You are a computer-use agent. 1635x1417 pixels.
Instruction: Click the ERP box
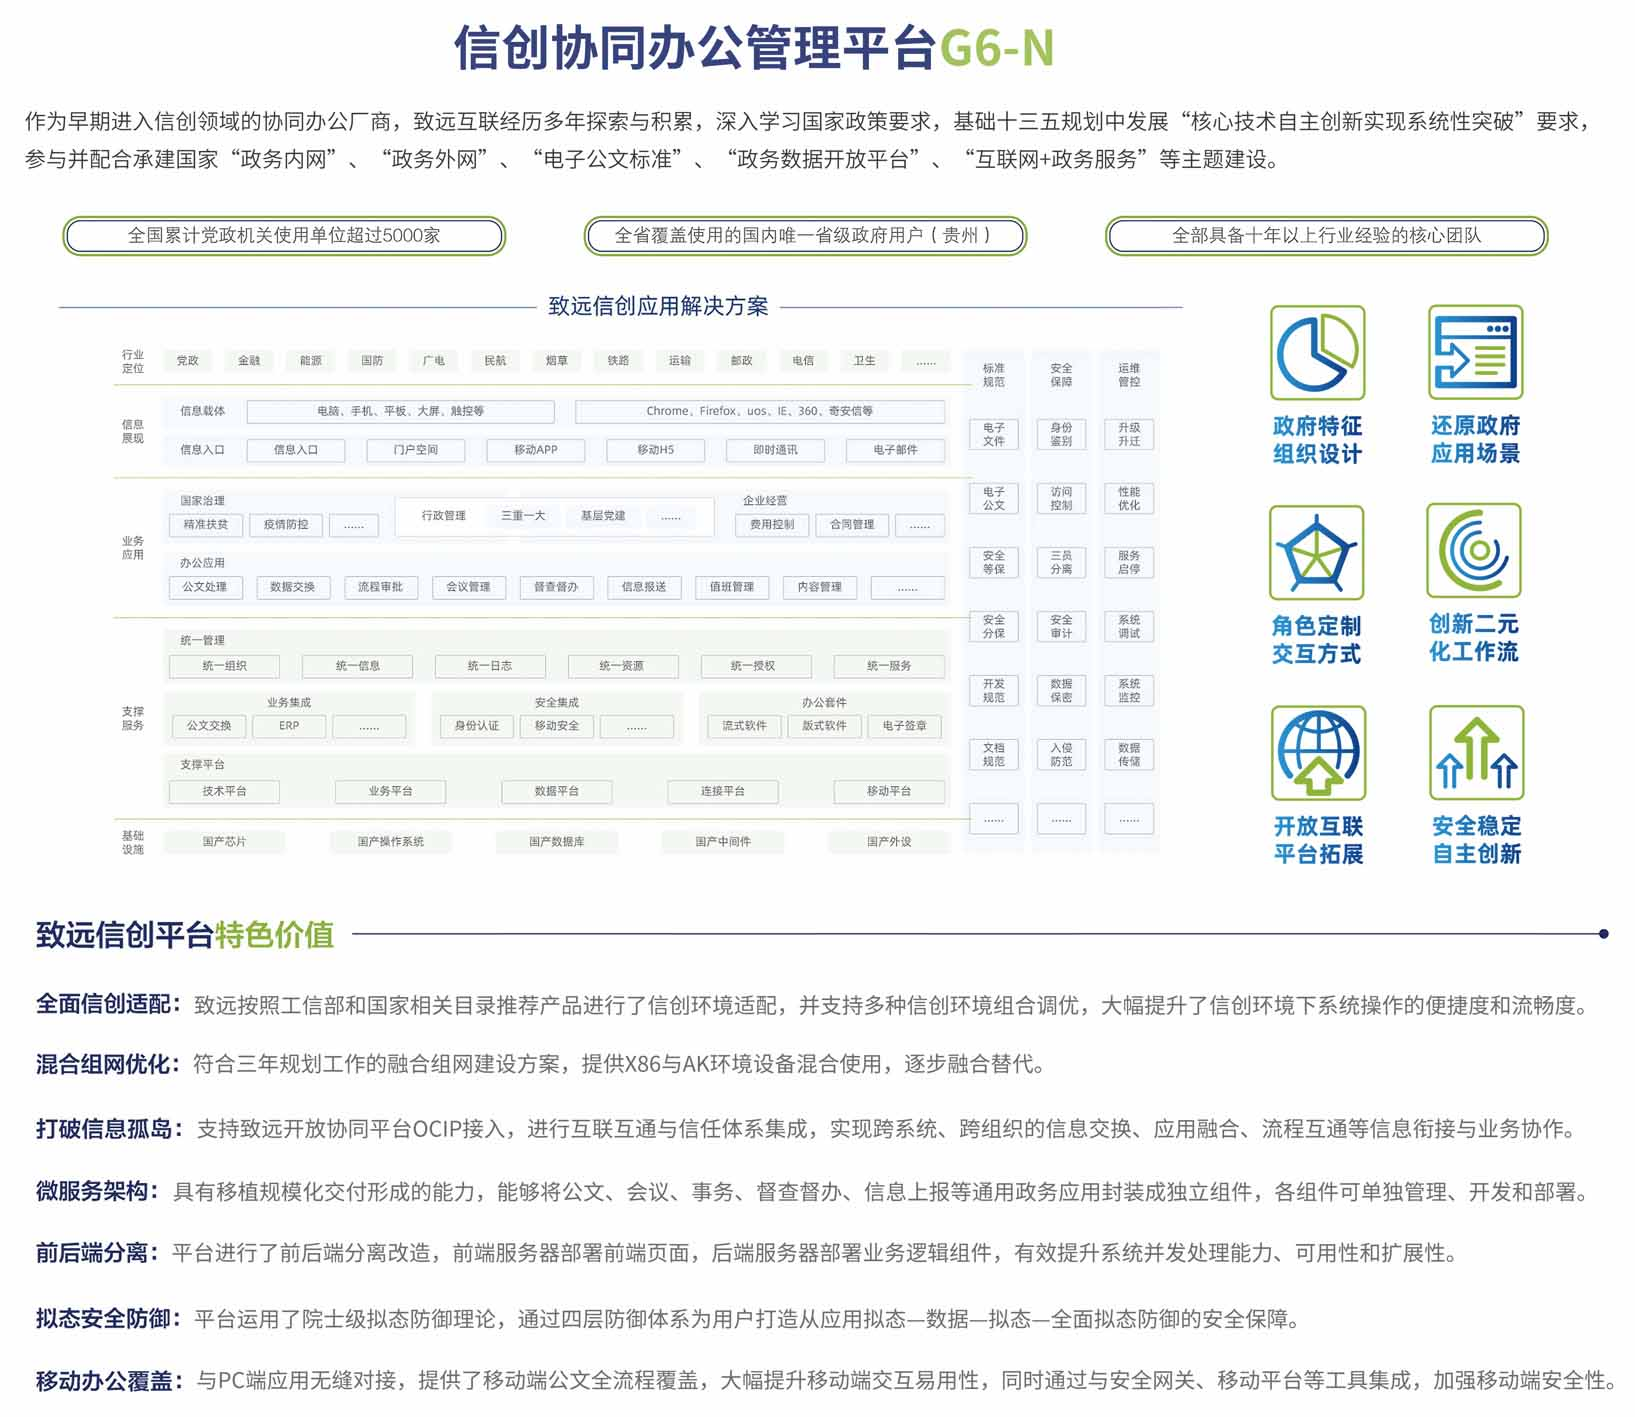(289, 726)
